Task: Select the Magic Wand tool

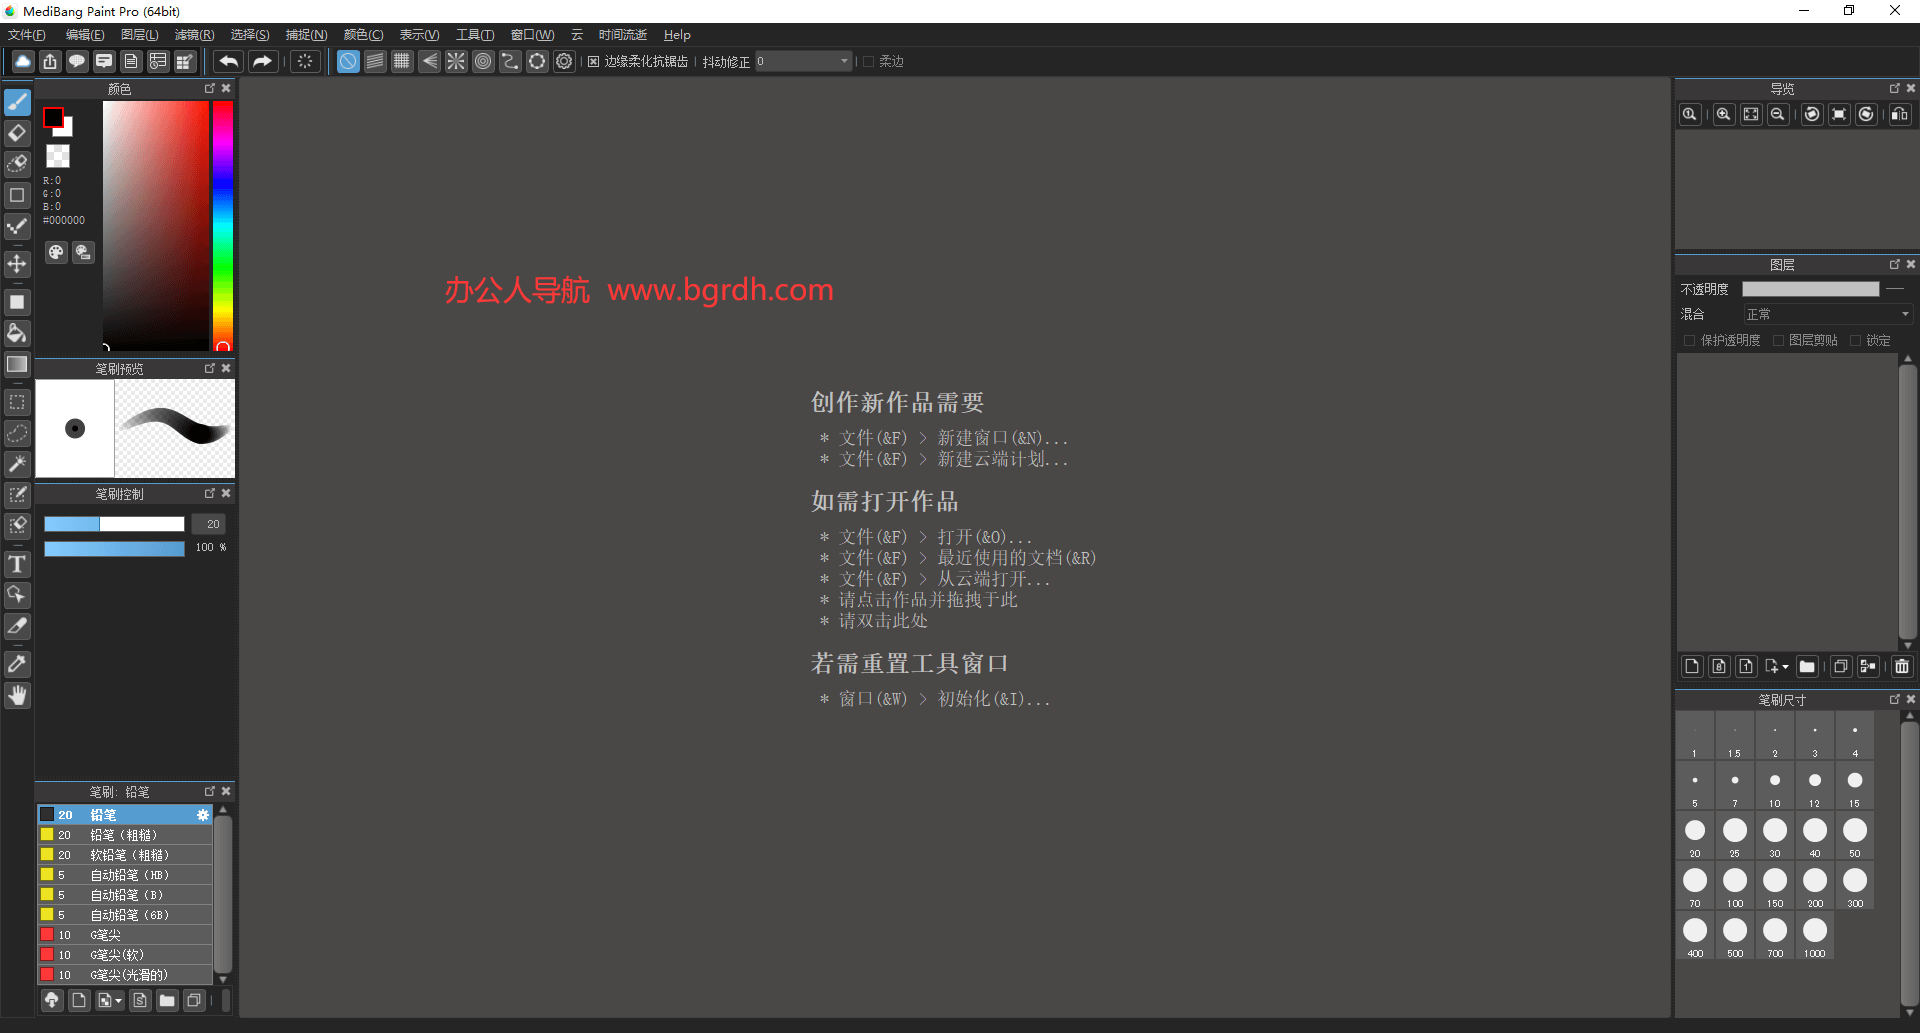Action: click(17, 464)
